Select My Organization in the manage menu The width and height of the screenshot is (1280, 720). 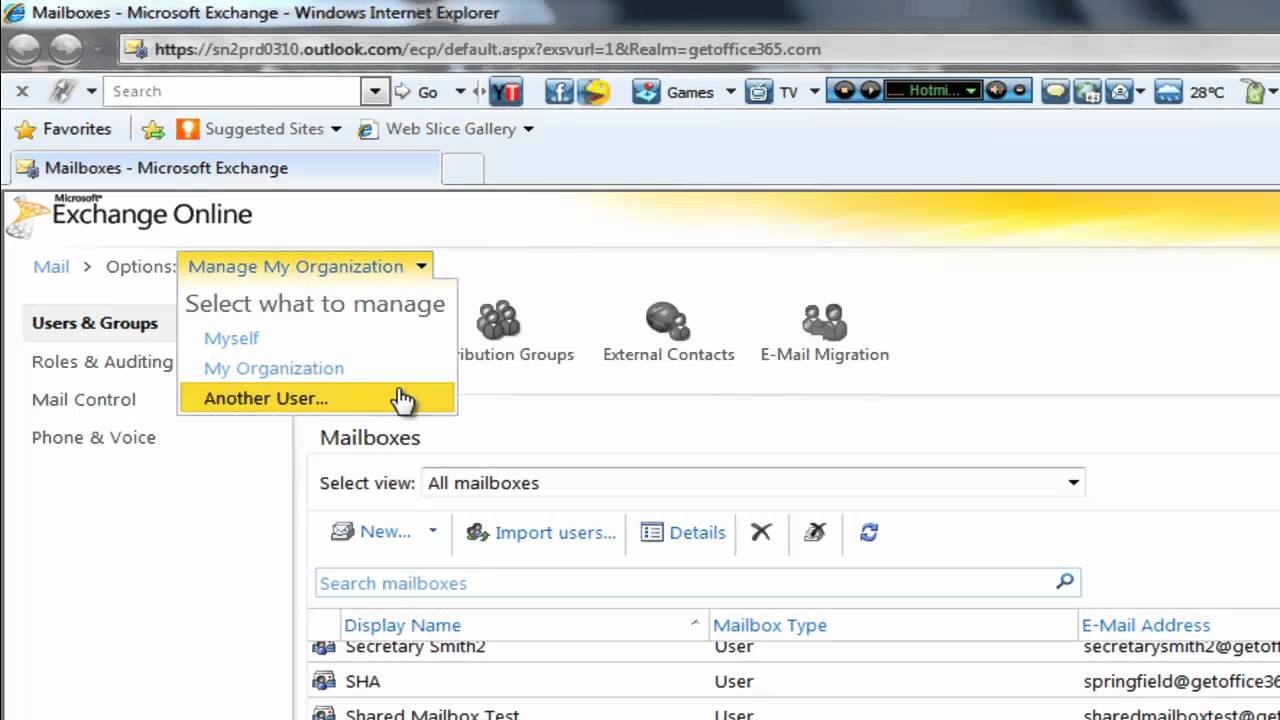point(274,368)
